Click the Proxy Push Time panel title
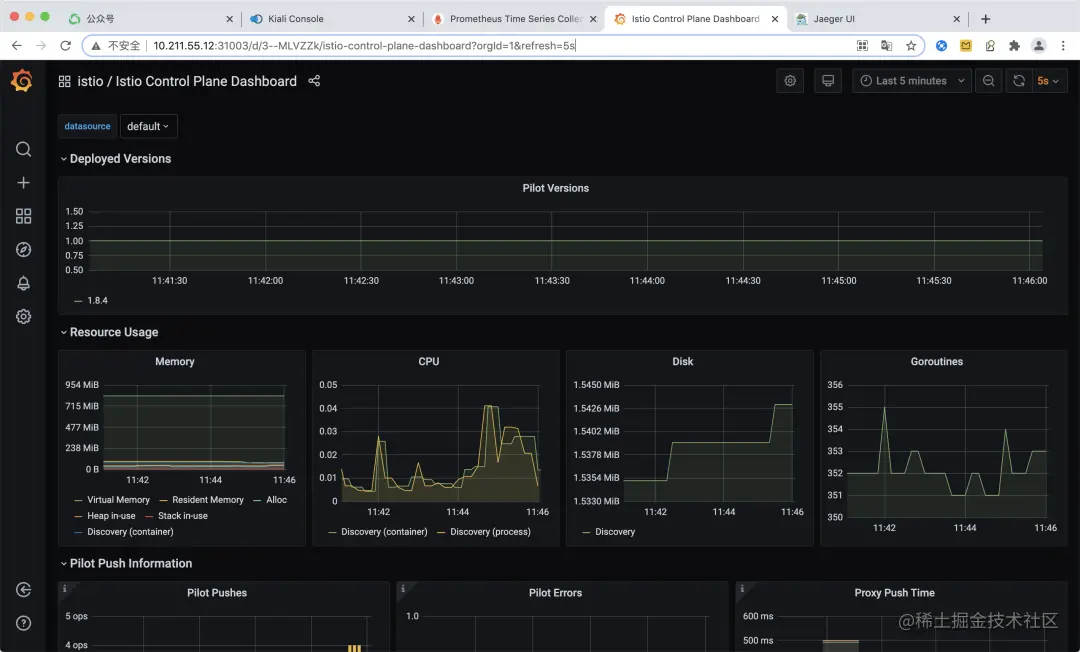The image size is (1080, 652). tap(895, 593)
